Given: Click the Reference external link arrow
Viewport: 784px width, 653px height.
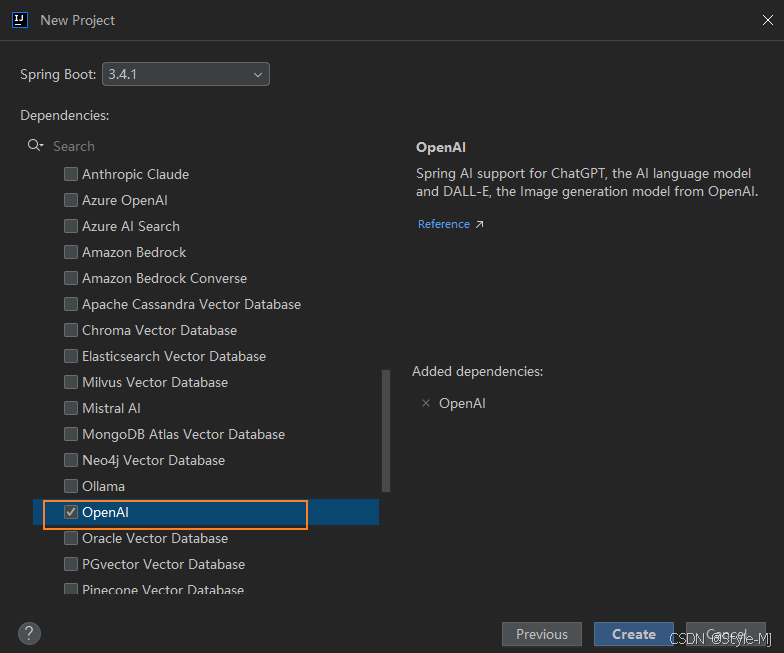Looking at the screenshot, I should 480,224.
